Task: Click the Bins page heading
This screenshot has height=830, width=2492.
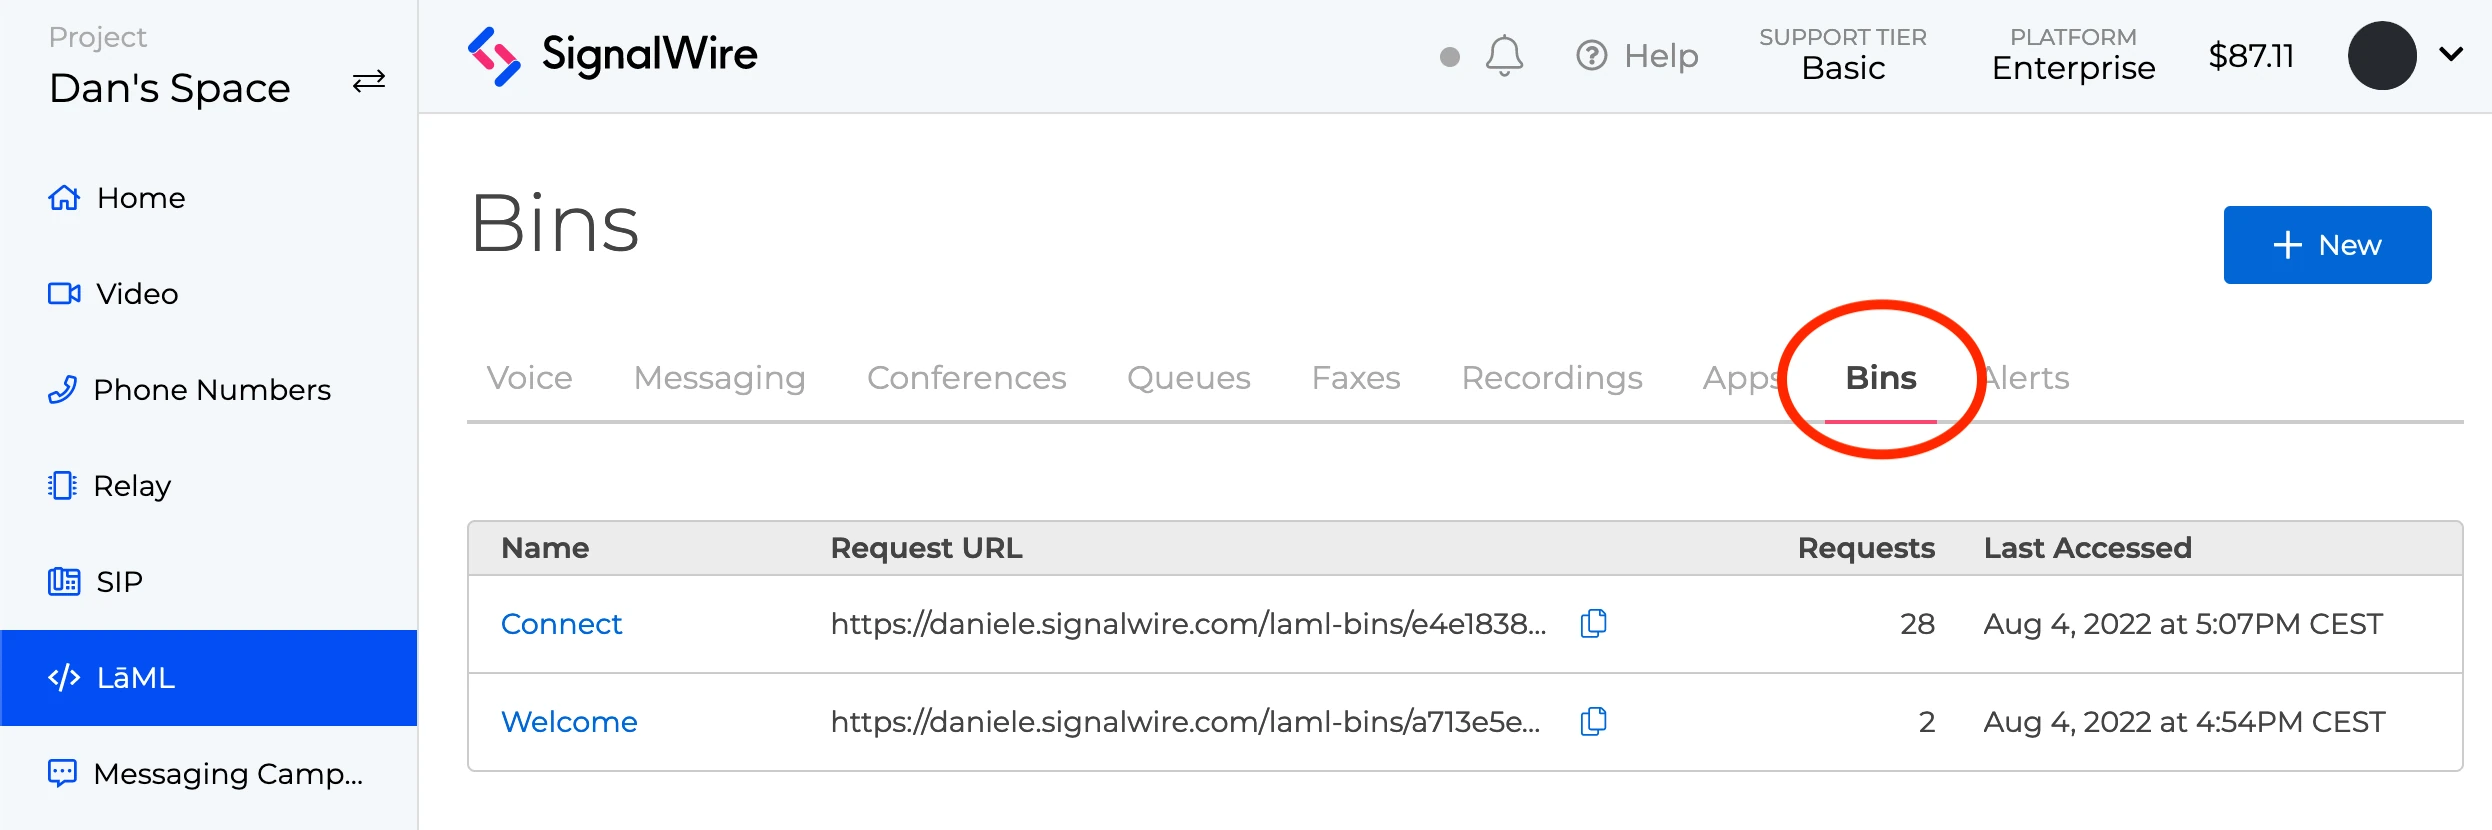Action: [x=555, y=223]
